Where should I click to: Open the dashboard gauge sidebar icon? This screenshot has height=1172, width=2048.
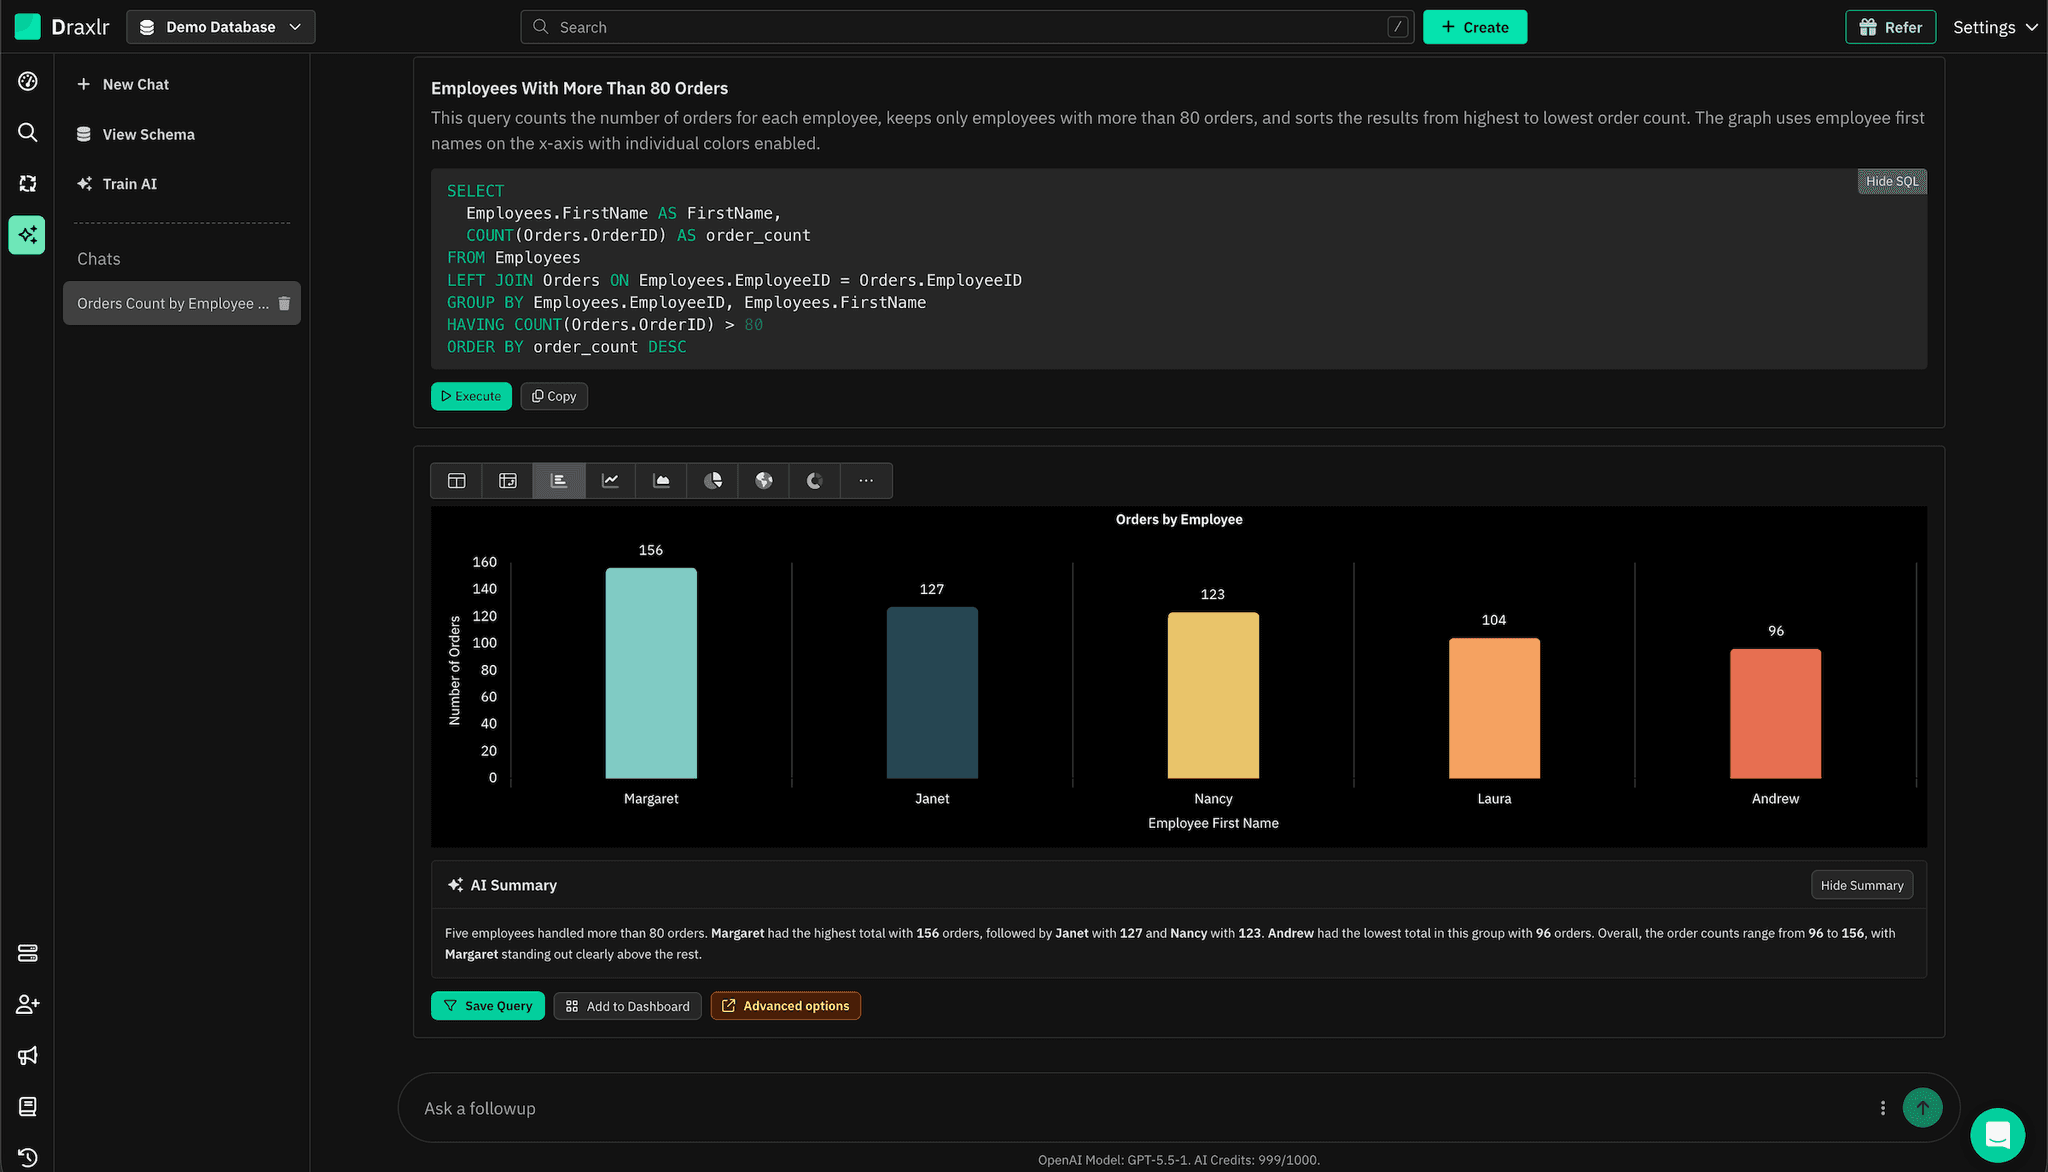point(28,81)
